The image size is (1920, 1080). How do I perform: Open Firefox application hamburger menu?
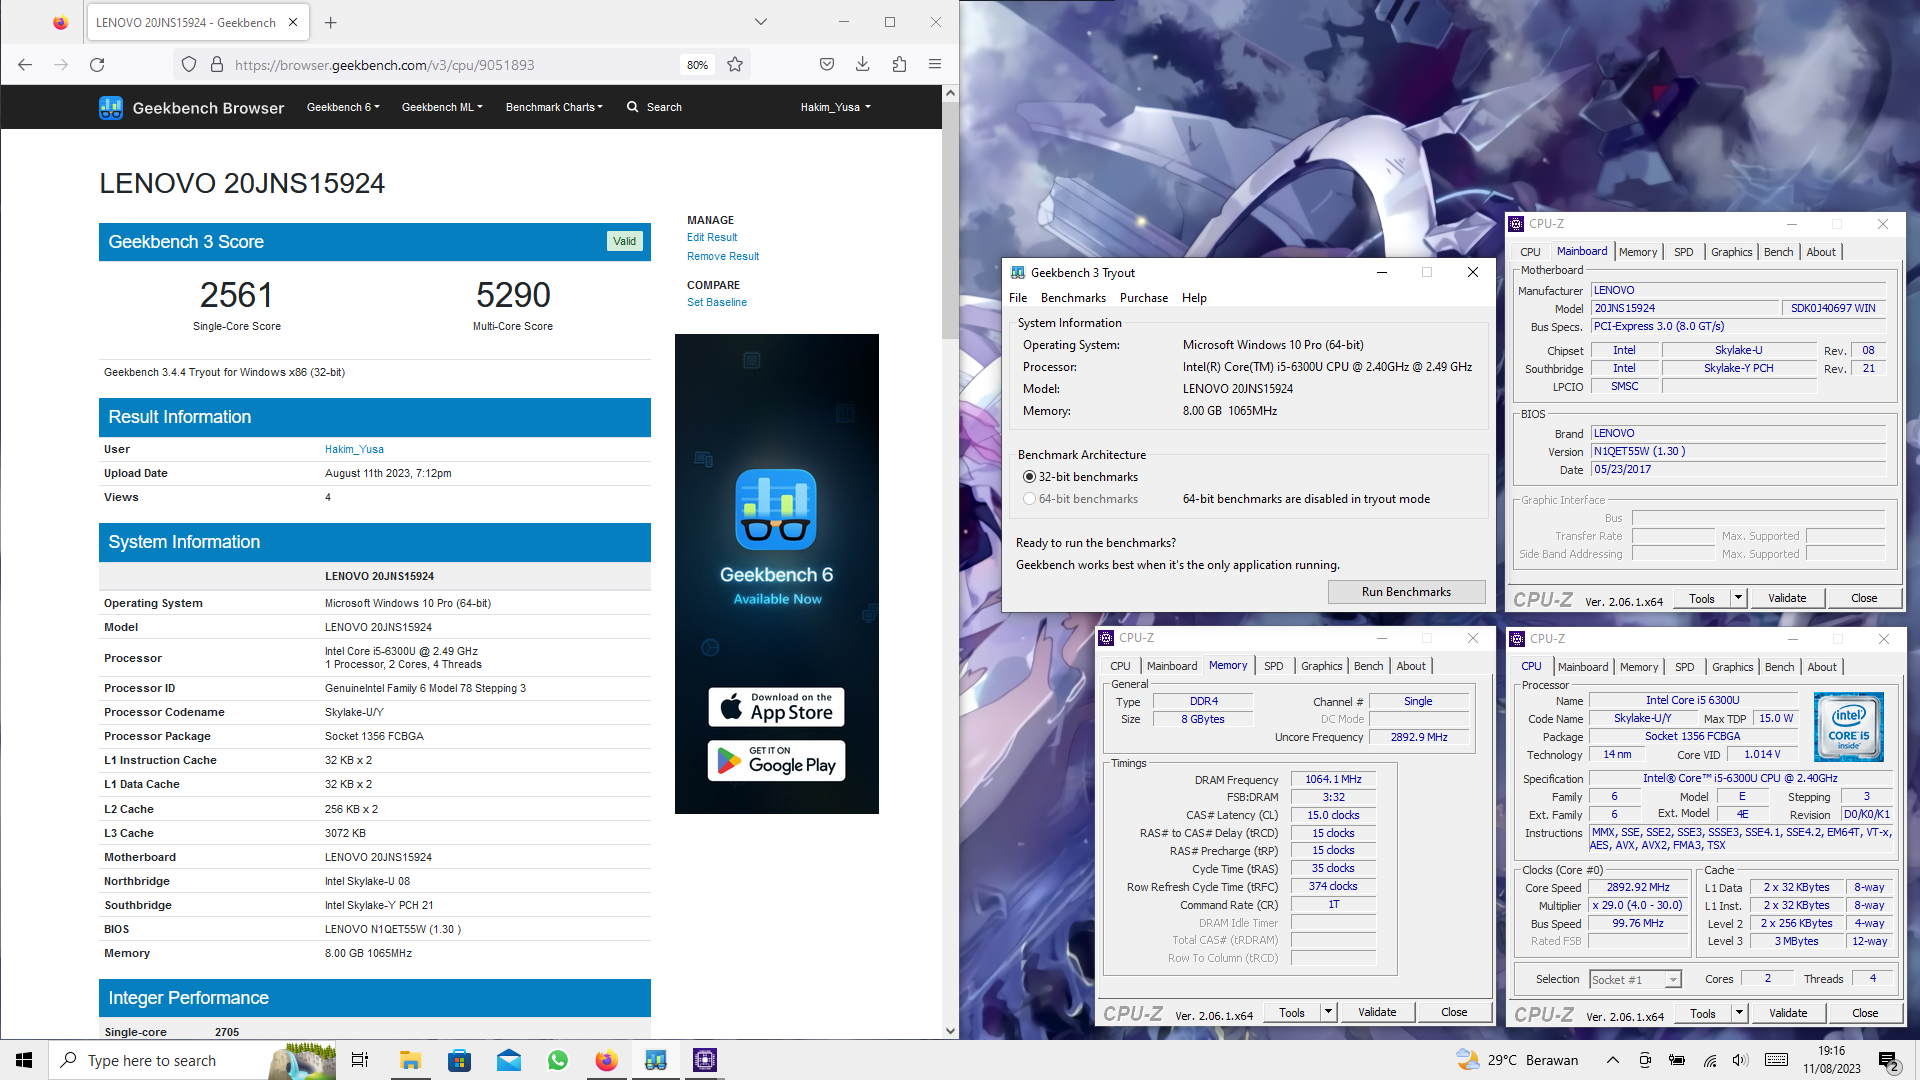(x=935, y=65)
